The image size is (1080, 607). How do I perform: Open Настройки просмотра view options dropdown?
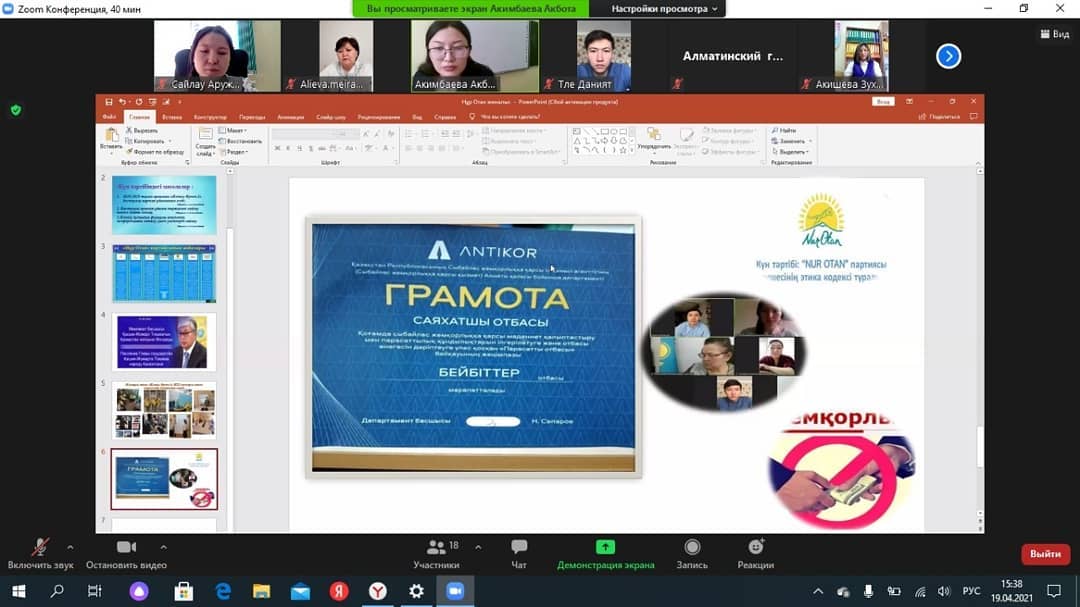coord(665,9)
